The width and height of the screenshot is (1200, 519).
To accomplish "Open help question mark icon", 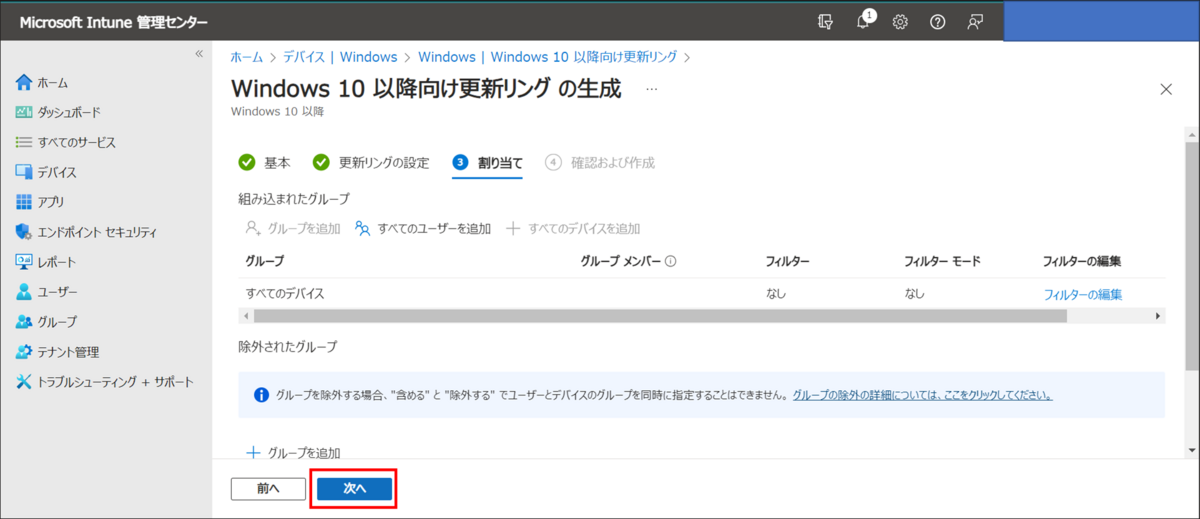I will (937, 22).
